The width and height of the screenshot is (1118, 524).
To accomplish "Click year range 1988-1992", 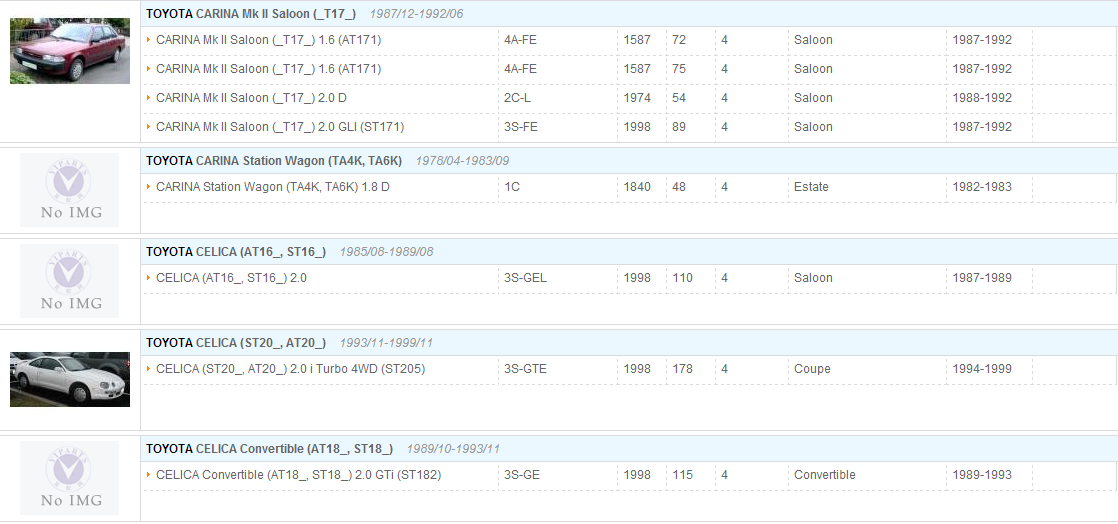I will [982, 98].
